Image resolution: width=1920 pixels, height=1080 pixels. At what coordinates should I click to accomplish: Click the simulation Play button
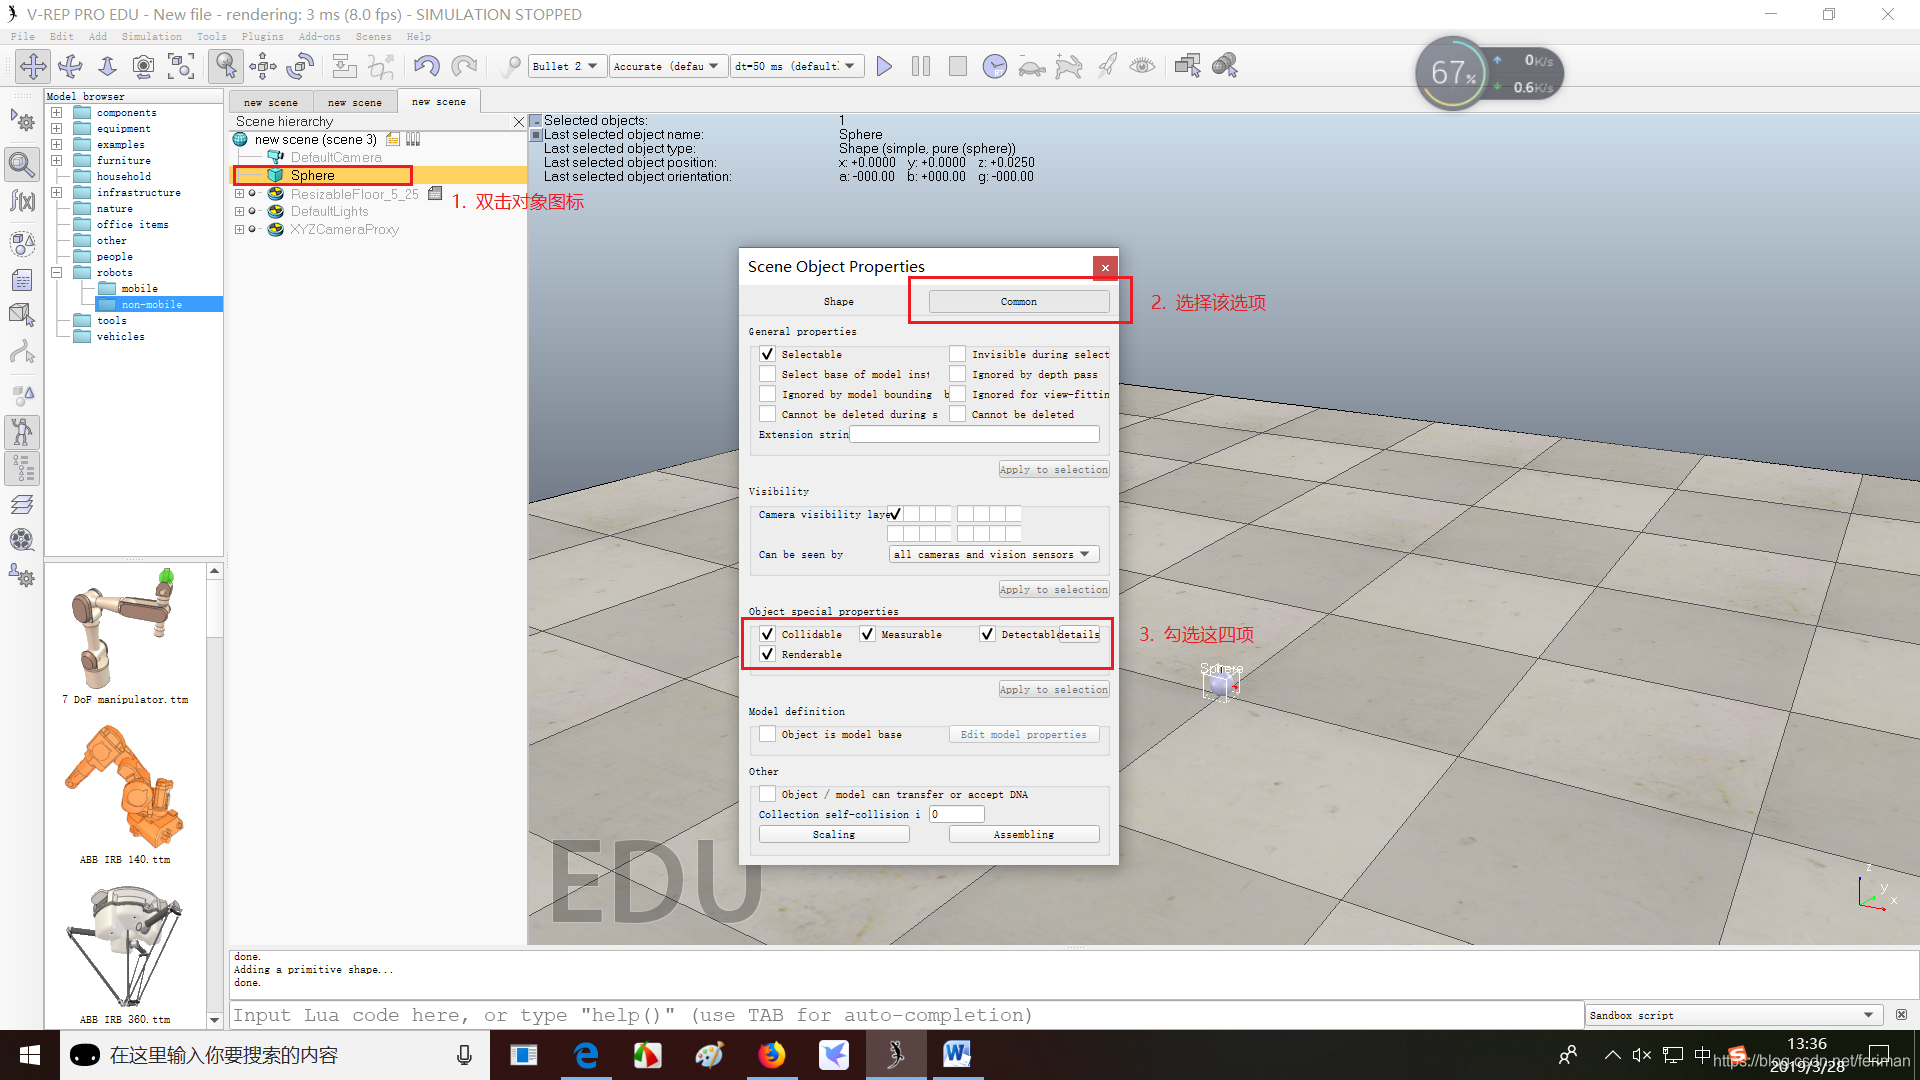click(x=884, y=66)
